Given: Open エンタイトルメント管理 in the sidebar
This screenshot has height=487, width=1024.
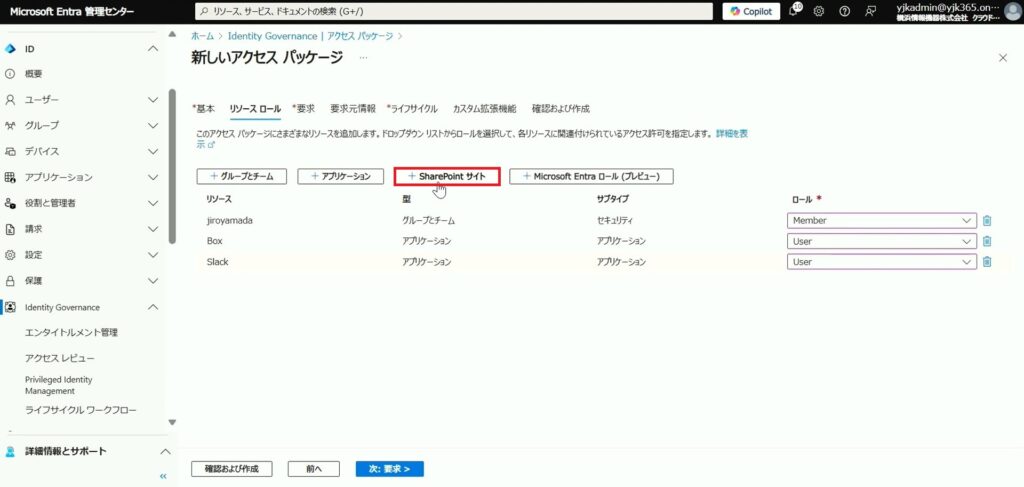Looking at the screenshot, I should [71, 333].
